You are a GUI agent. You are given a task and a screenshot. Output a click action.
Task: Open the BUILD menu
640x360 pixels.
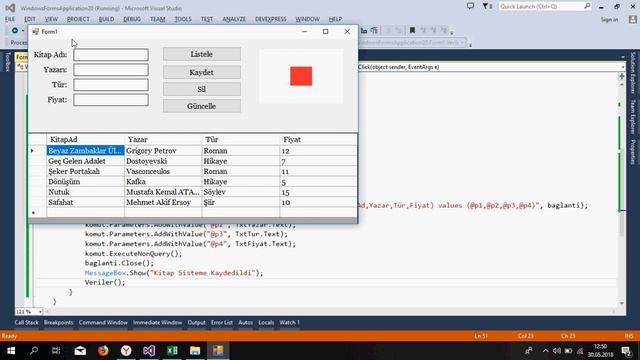[106, 19]
